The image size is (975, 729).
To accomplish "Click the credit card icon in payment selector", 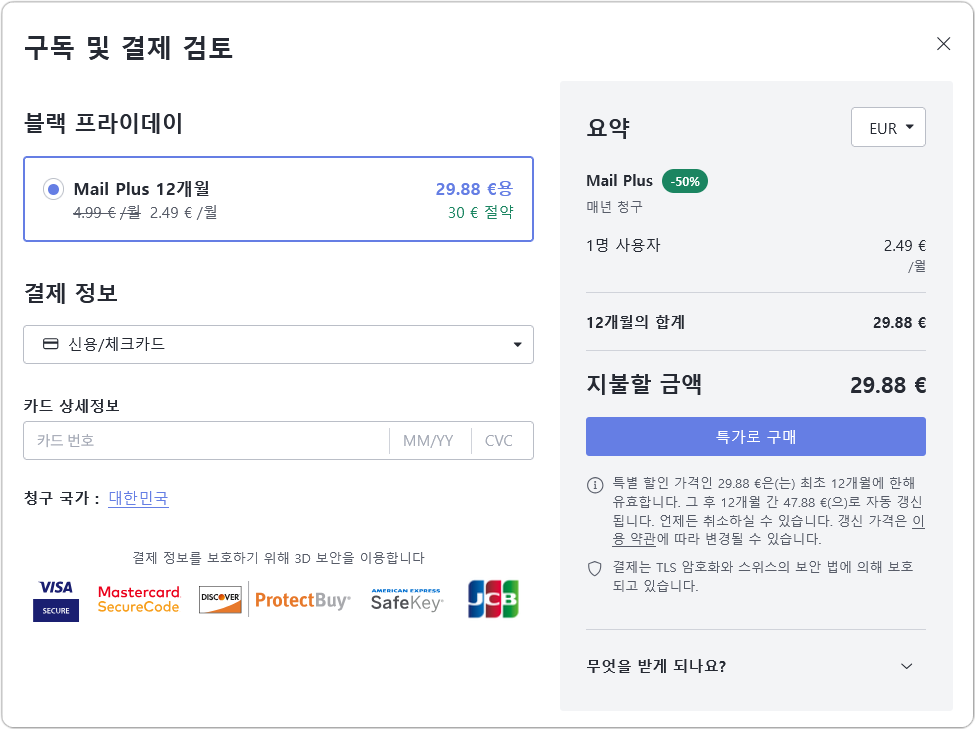I will coord(50,344).
